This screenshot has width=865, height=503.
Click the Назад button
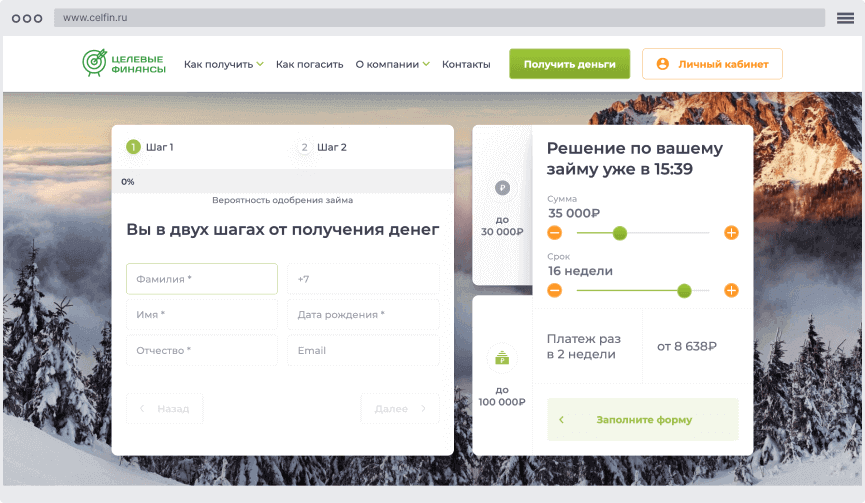coord(164,409)
